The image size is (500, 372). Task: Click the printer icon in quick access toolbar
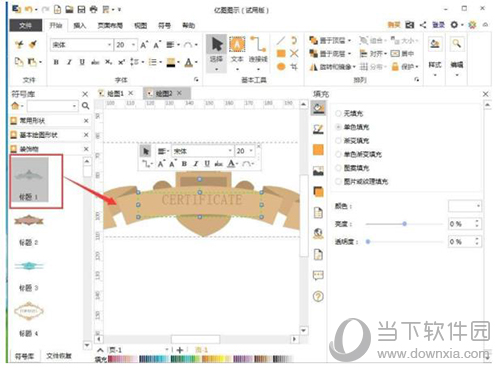click(x=93, y=9)
